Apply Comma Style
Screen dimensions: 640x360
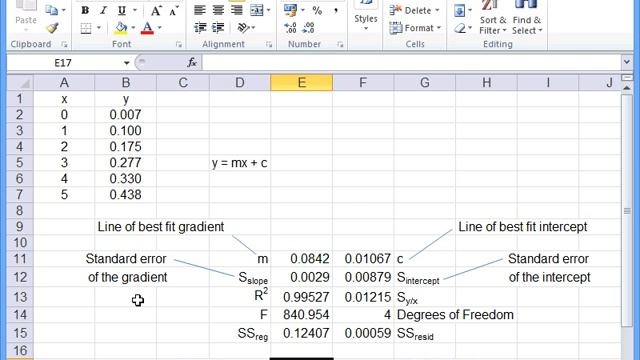336,11
